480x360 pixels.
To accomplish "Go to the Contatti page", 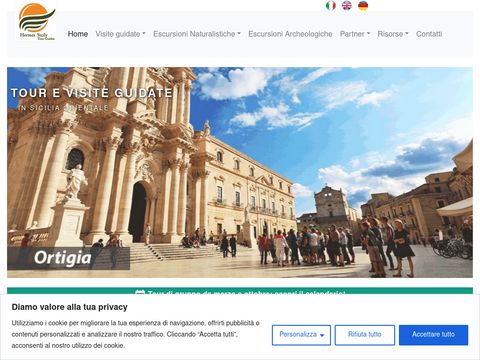I will [x=429, y=34].
